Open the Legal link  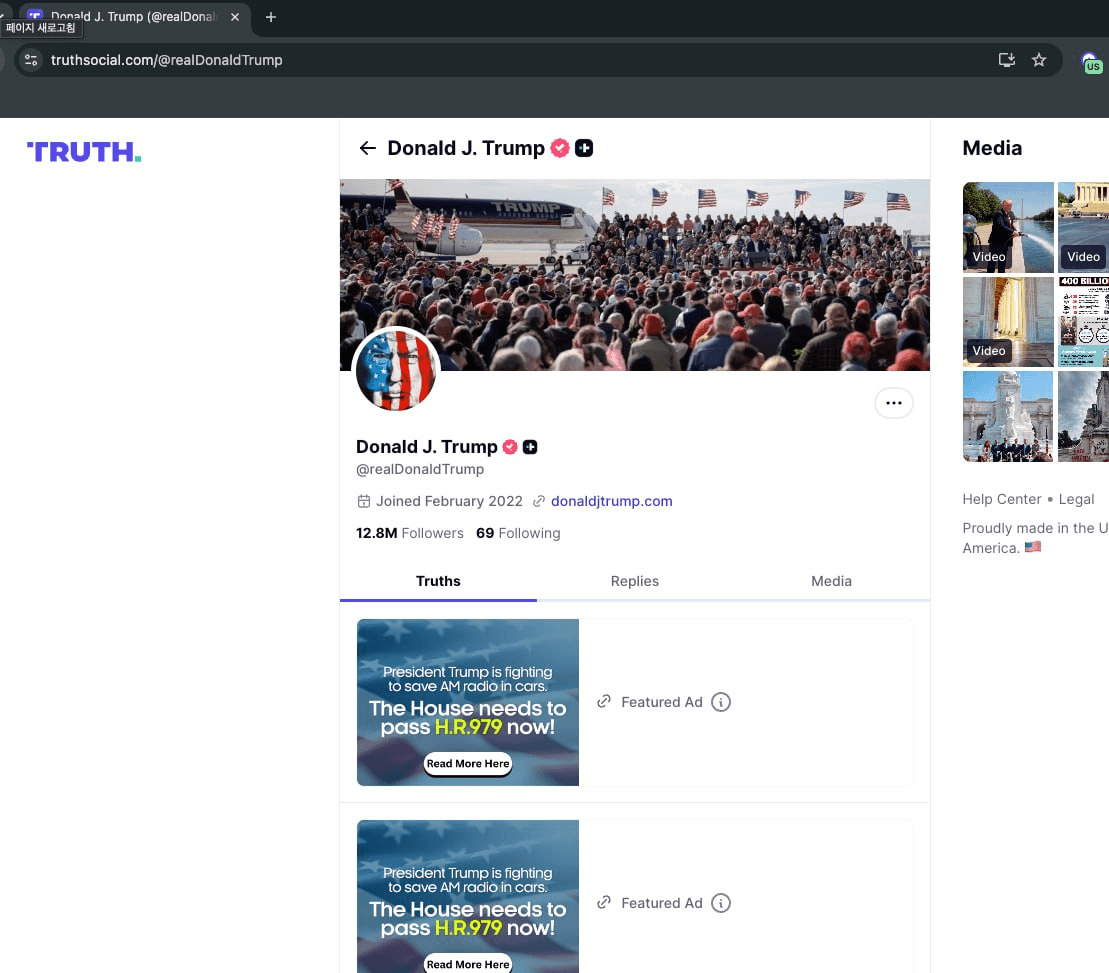click(x=1076, y=499)
